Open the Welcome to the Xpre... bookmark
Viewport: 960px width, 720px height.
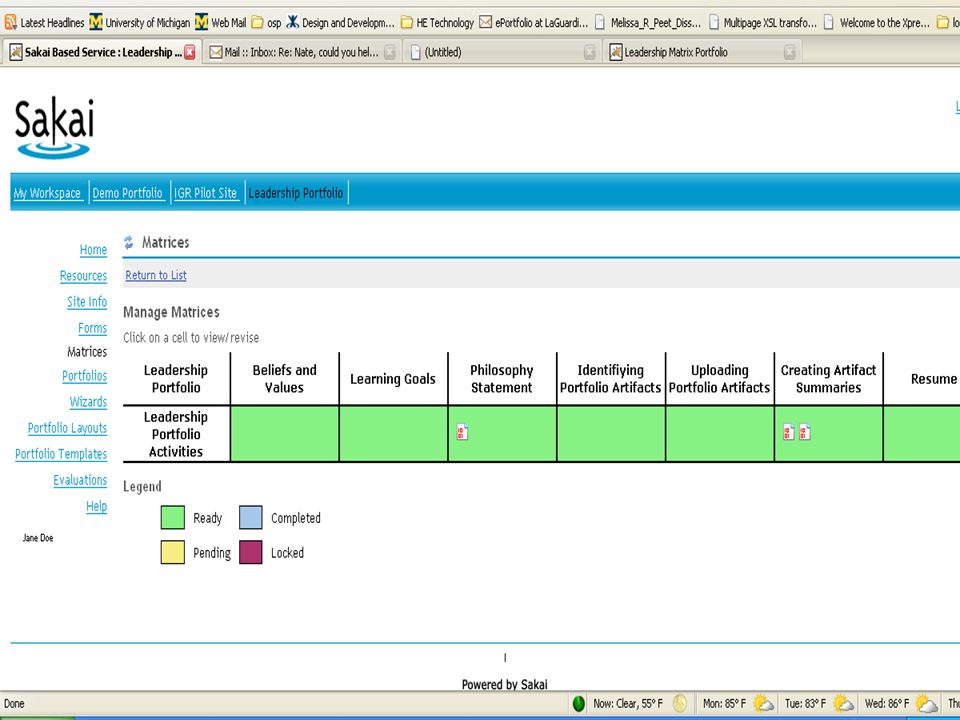point(877,23)
